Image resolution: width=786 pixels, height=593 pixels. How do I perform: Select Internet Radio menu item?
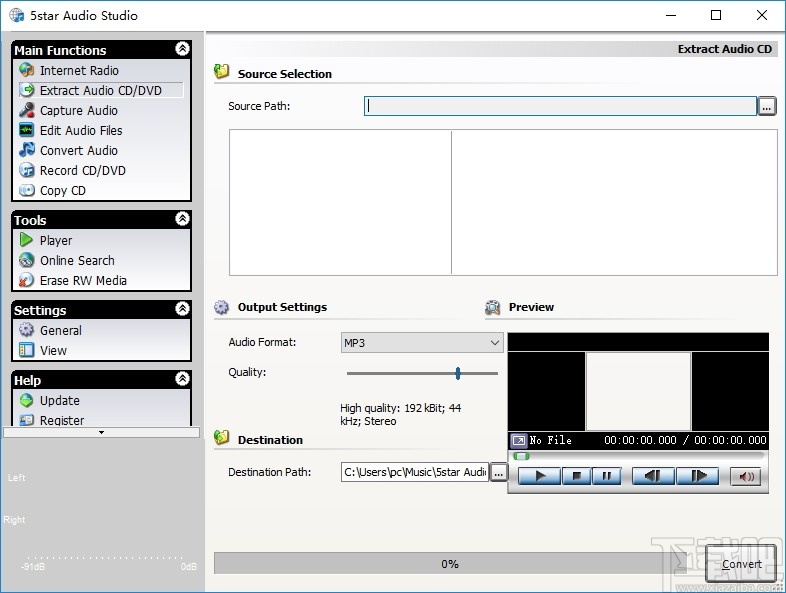point(79,70)
